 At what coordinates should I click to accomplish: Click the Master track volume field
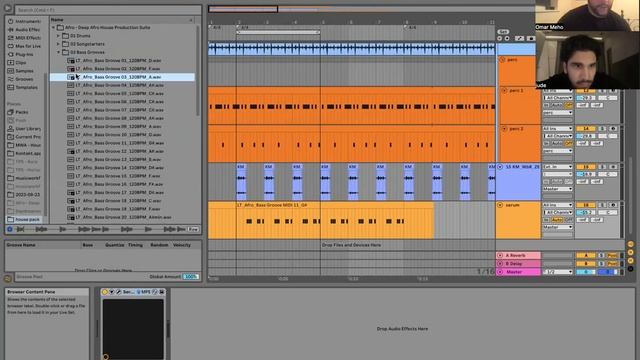tap(586, 272)
